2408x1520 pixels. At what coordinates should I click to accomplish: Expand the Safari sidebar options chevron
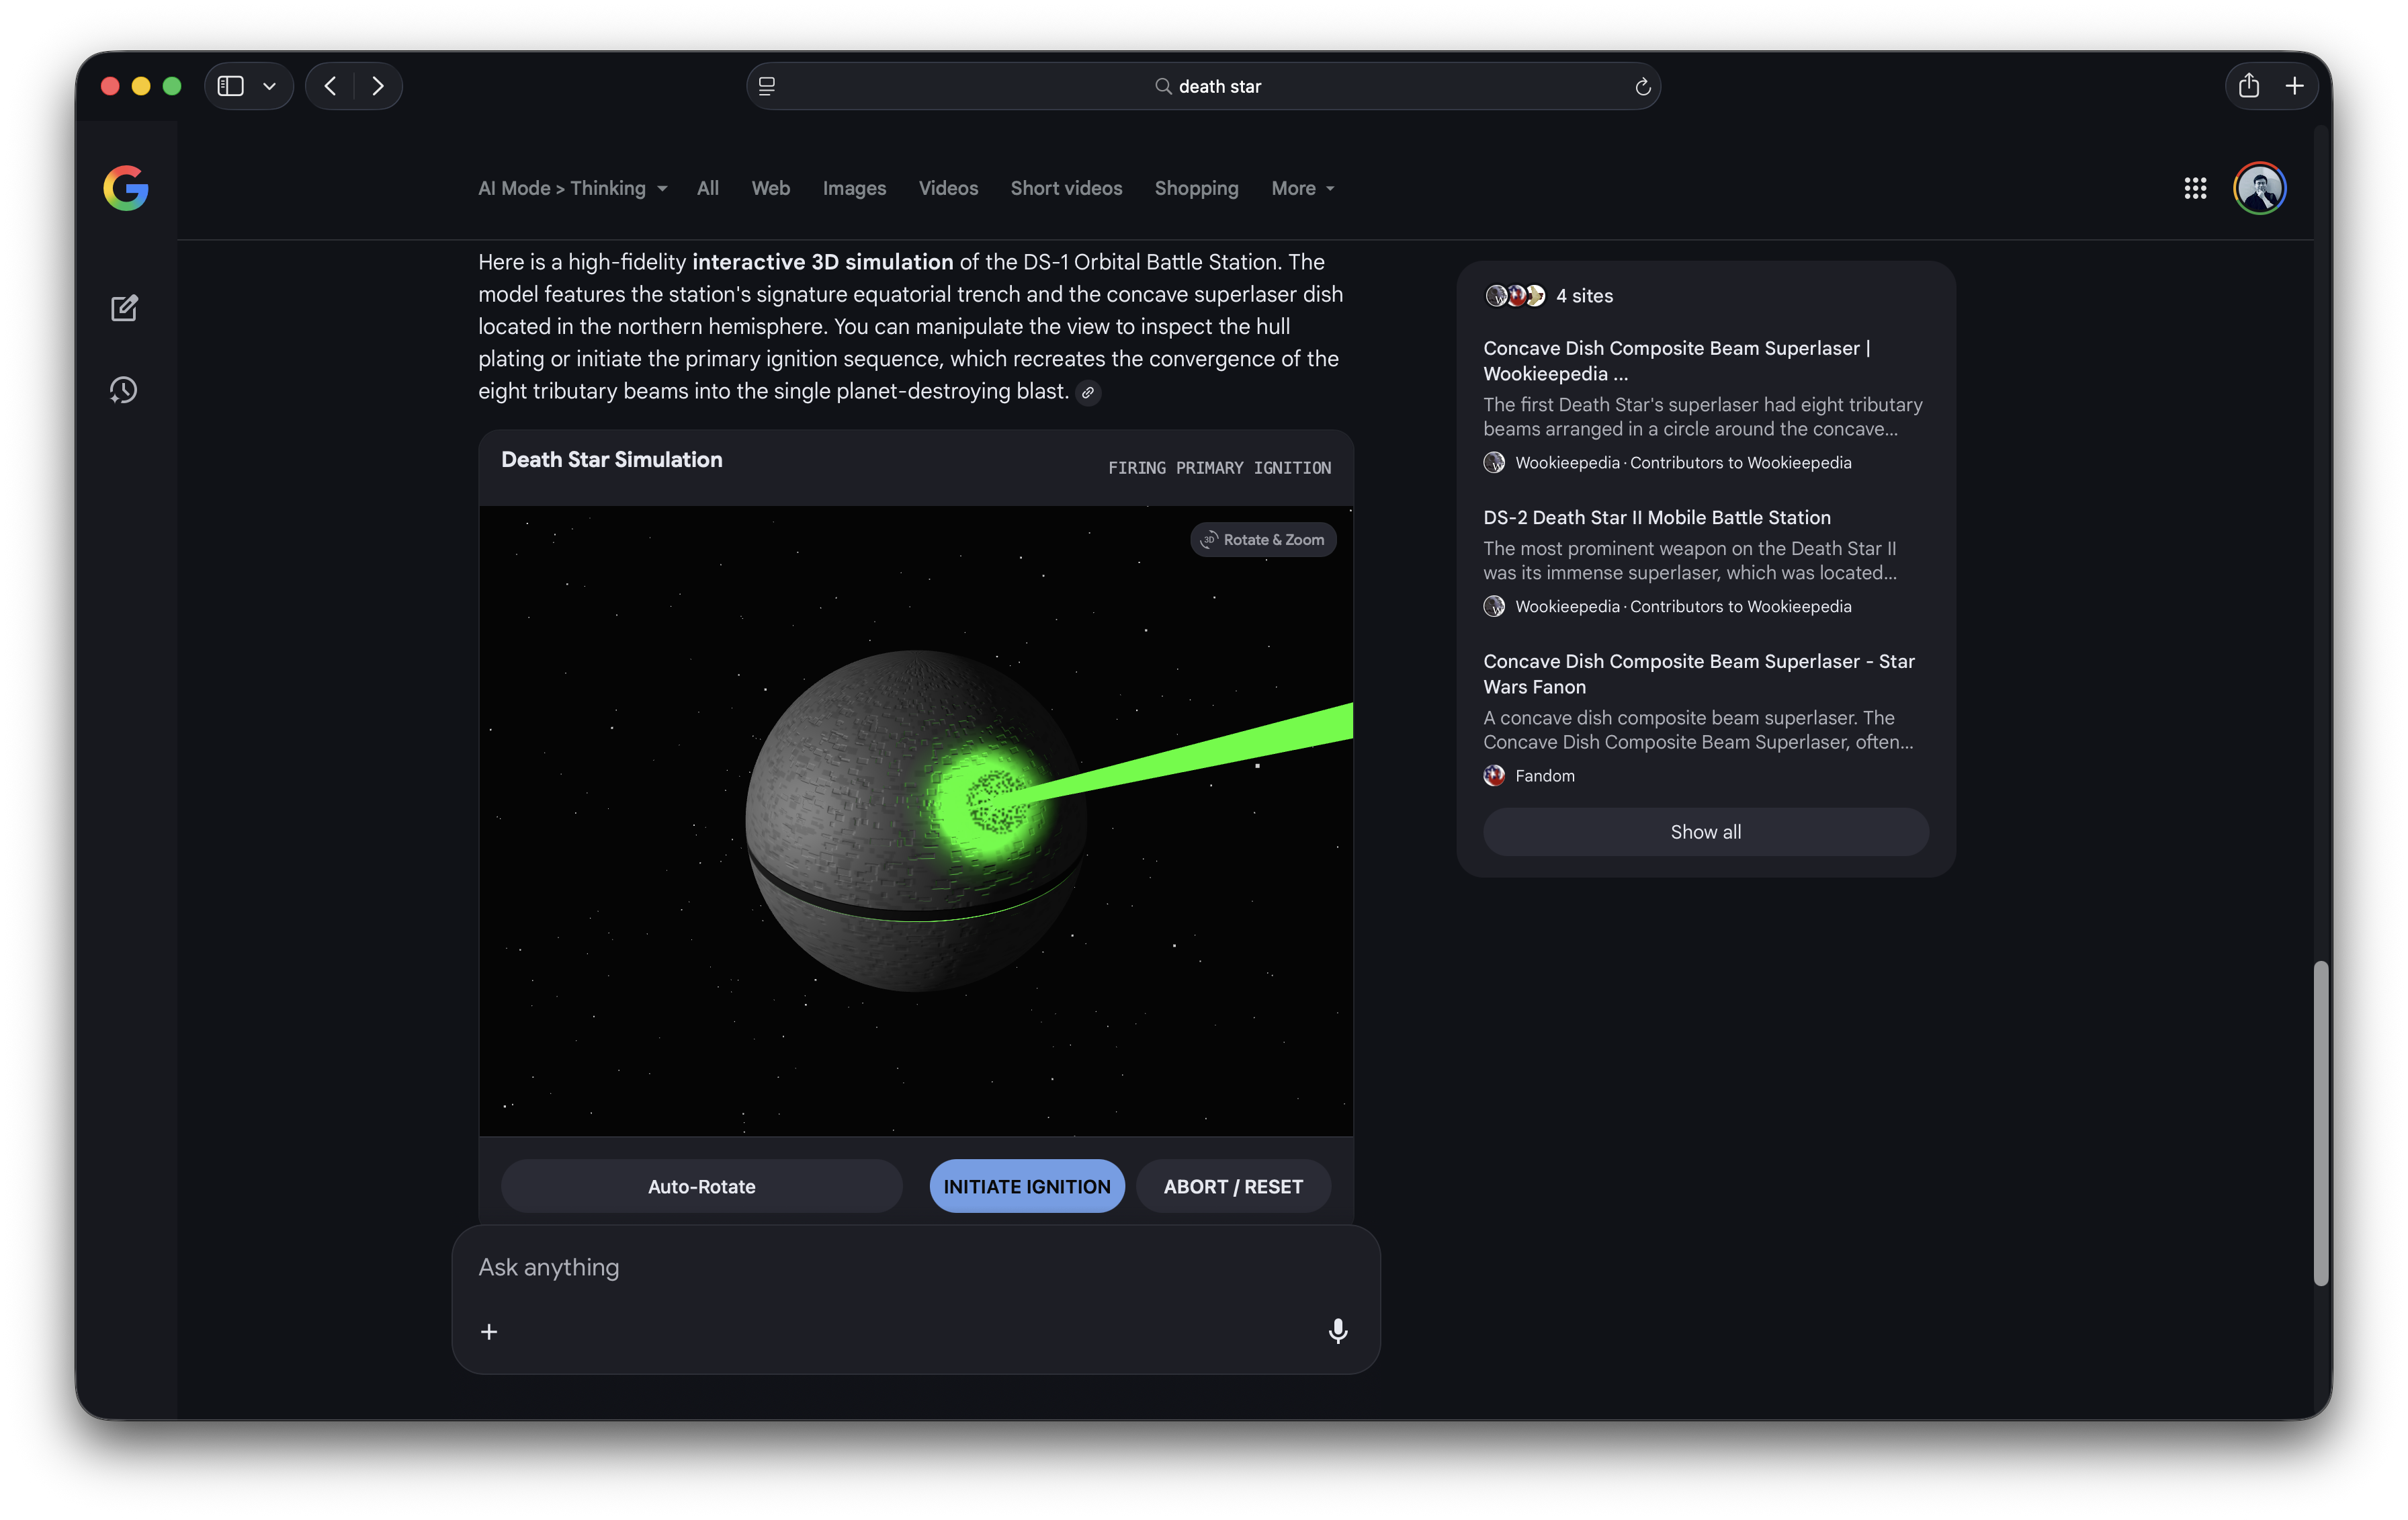point(270,86)
